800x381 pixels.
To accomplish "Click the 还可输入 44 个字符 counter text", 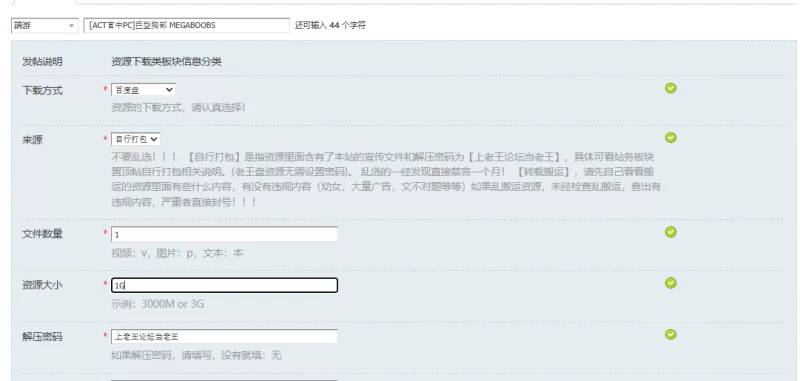I will click(x=330, y=25).
